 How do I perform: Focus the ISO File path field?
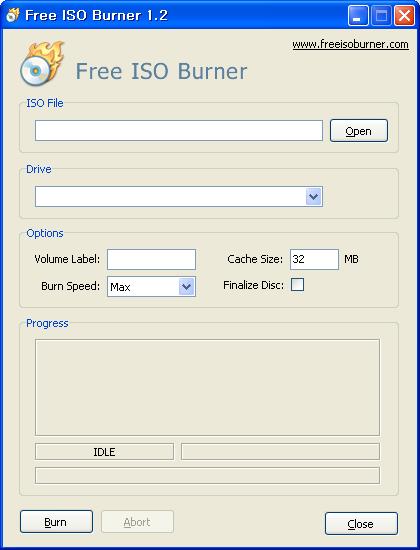179,130
